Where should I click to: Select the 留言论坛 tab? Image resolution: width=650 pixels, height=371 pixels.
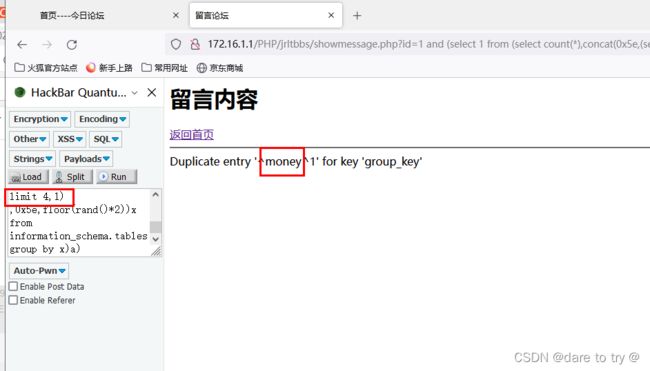coord(266,15)
